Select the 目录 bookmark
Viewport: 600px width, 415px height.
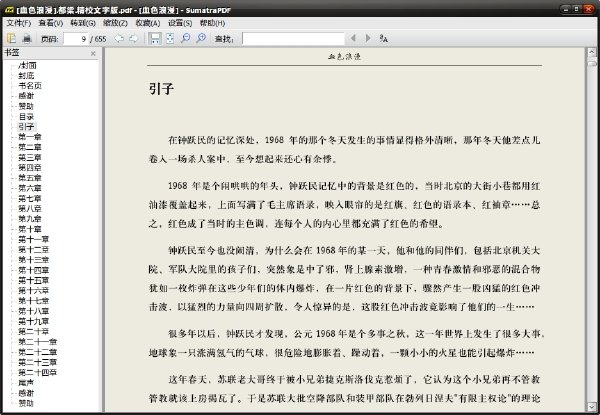point(26,117)
